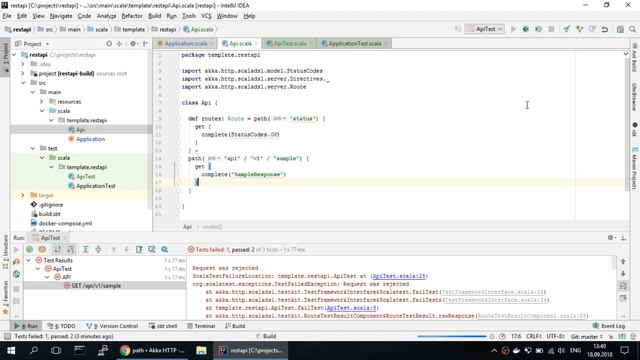Run the ApiTest configuration with play icon
The width and height of the screenshot is (640, 360).
(513, 29)
